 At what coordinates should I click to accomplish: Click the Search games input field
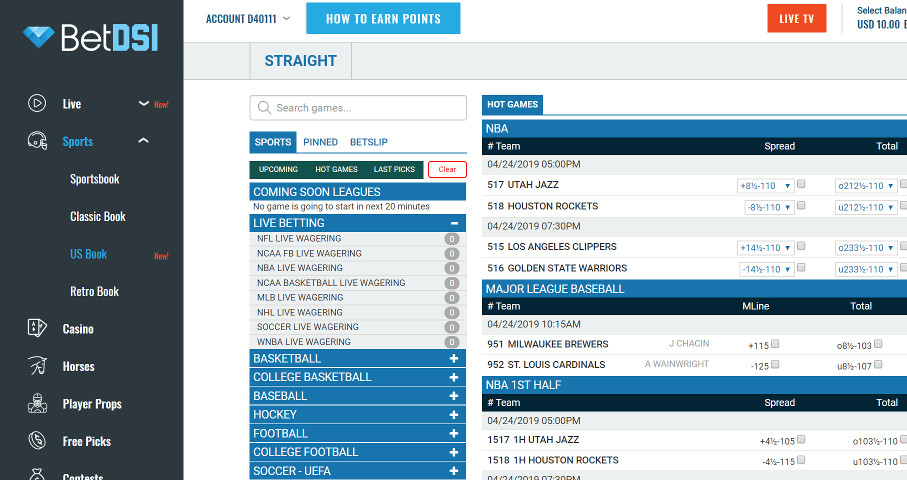[358, 108]
